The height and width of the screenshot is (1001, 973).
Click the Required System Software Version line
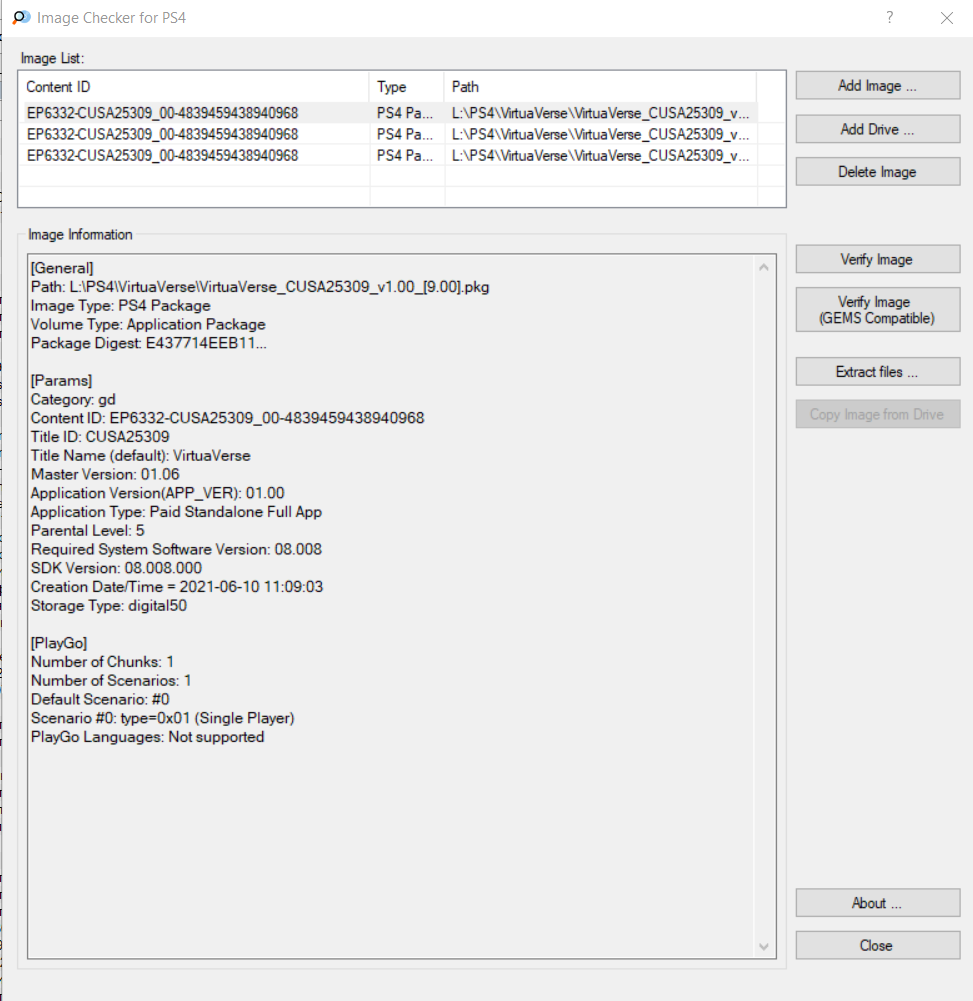176,550
